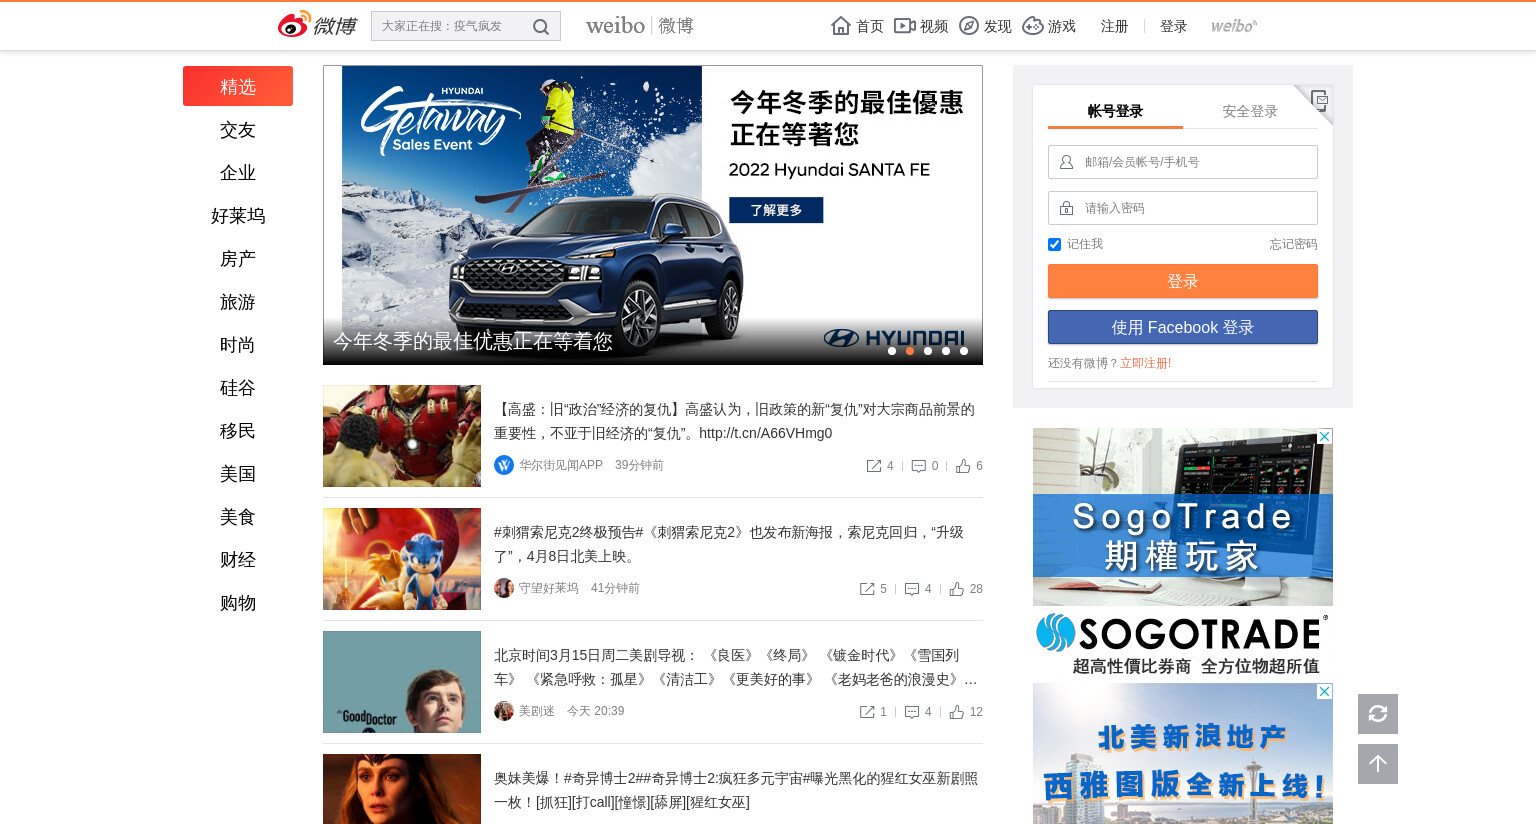Click 注册 in the header
The width and height of the screenshot is (1536, 824).
click(1114, 26)
